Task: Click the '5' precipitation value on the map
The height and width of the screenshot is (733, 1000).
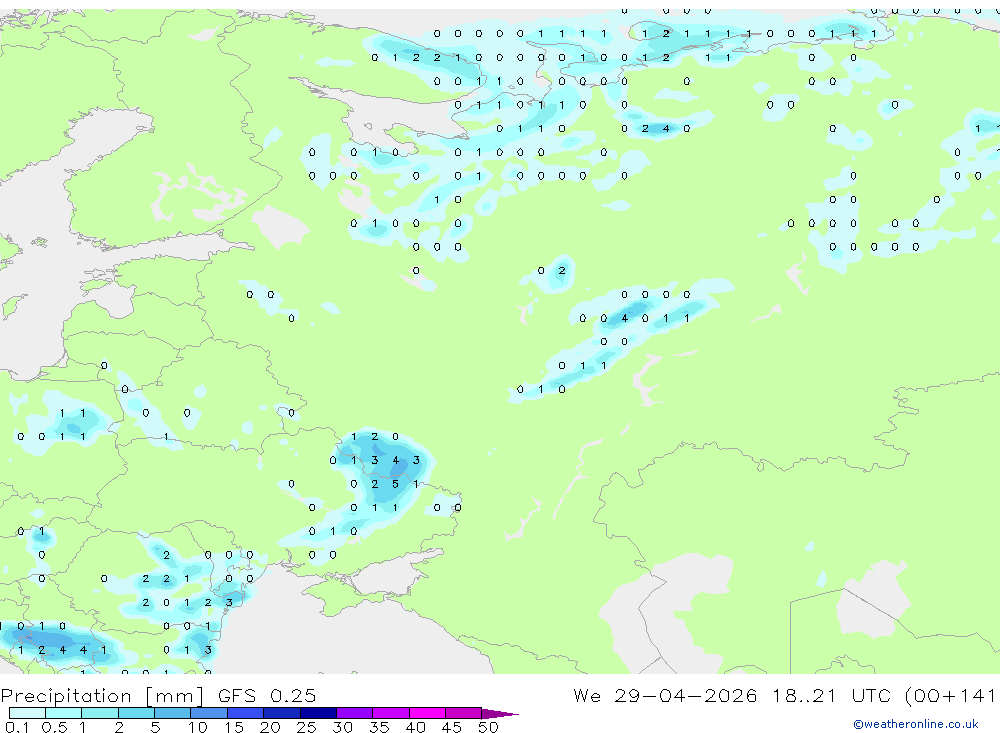Action: tap(395, 484)
